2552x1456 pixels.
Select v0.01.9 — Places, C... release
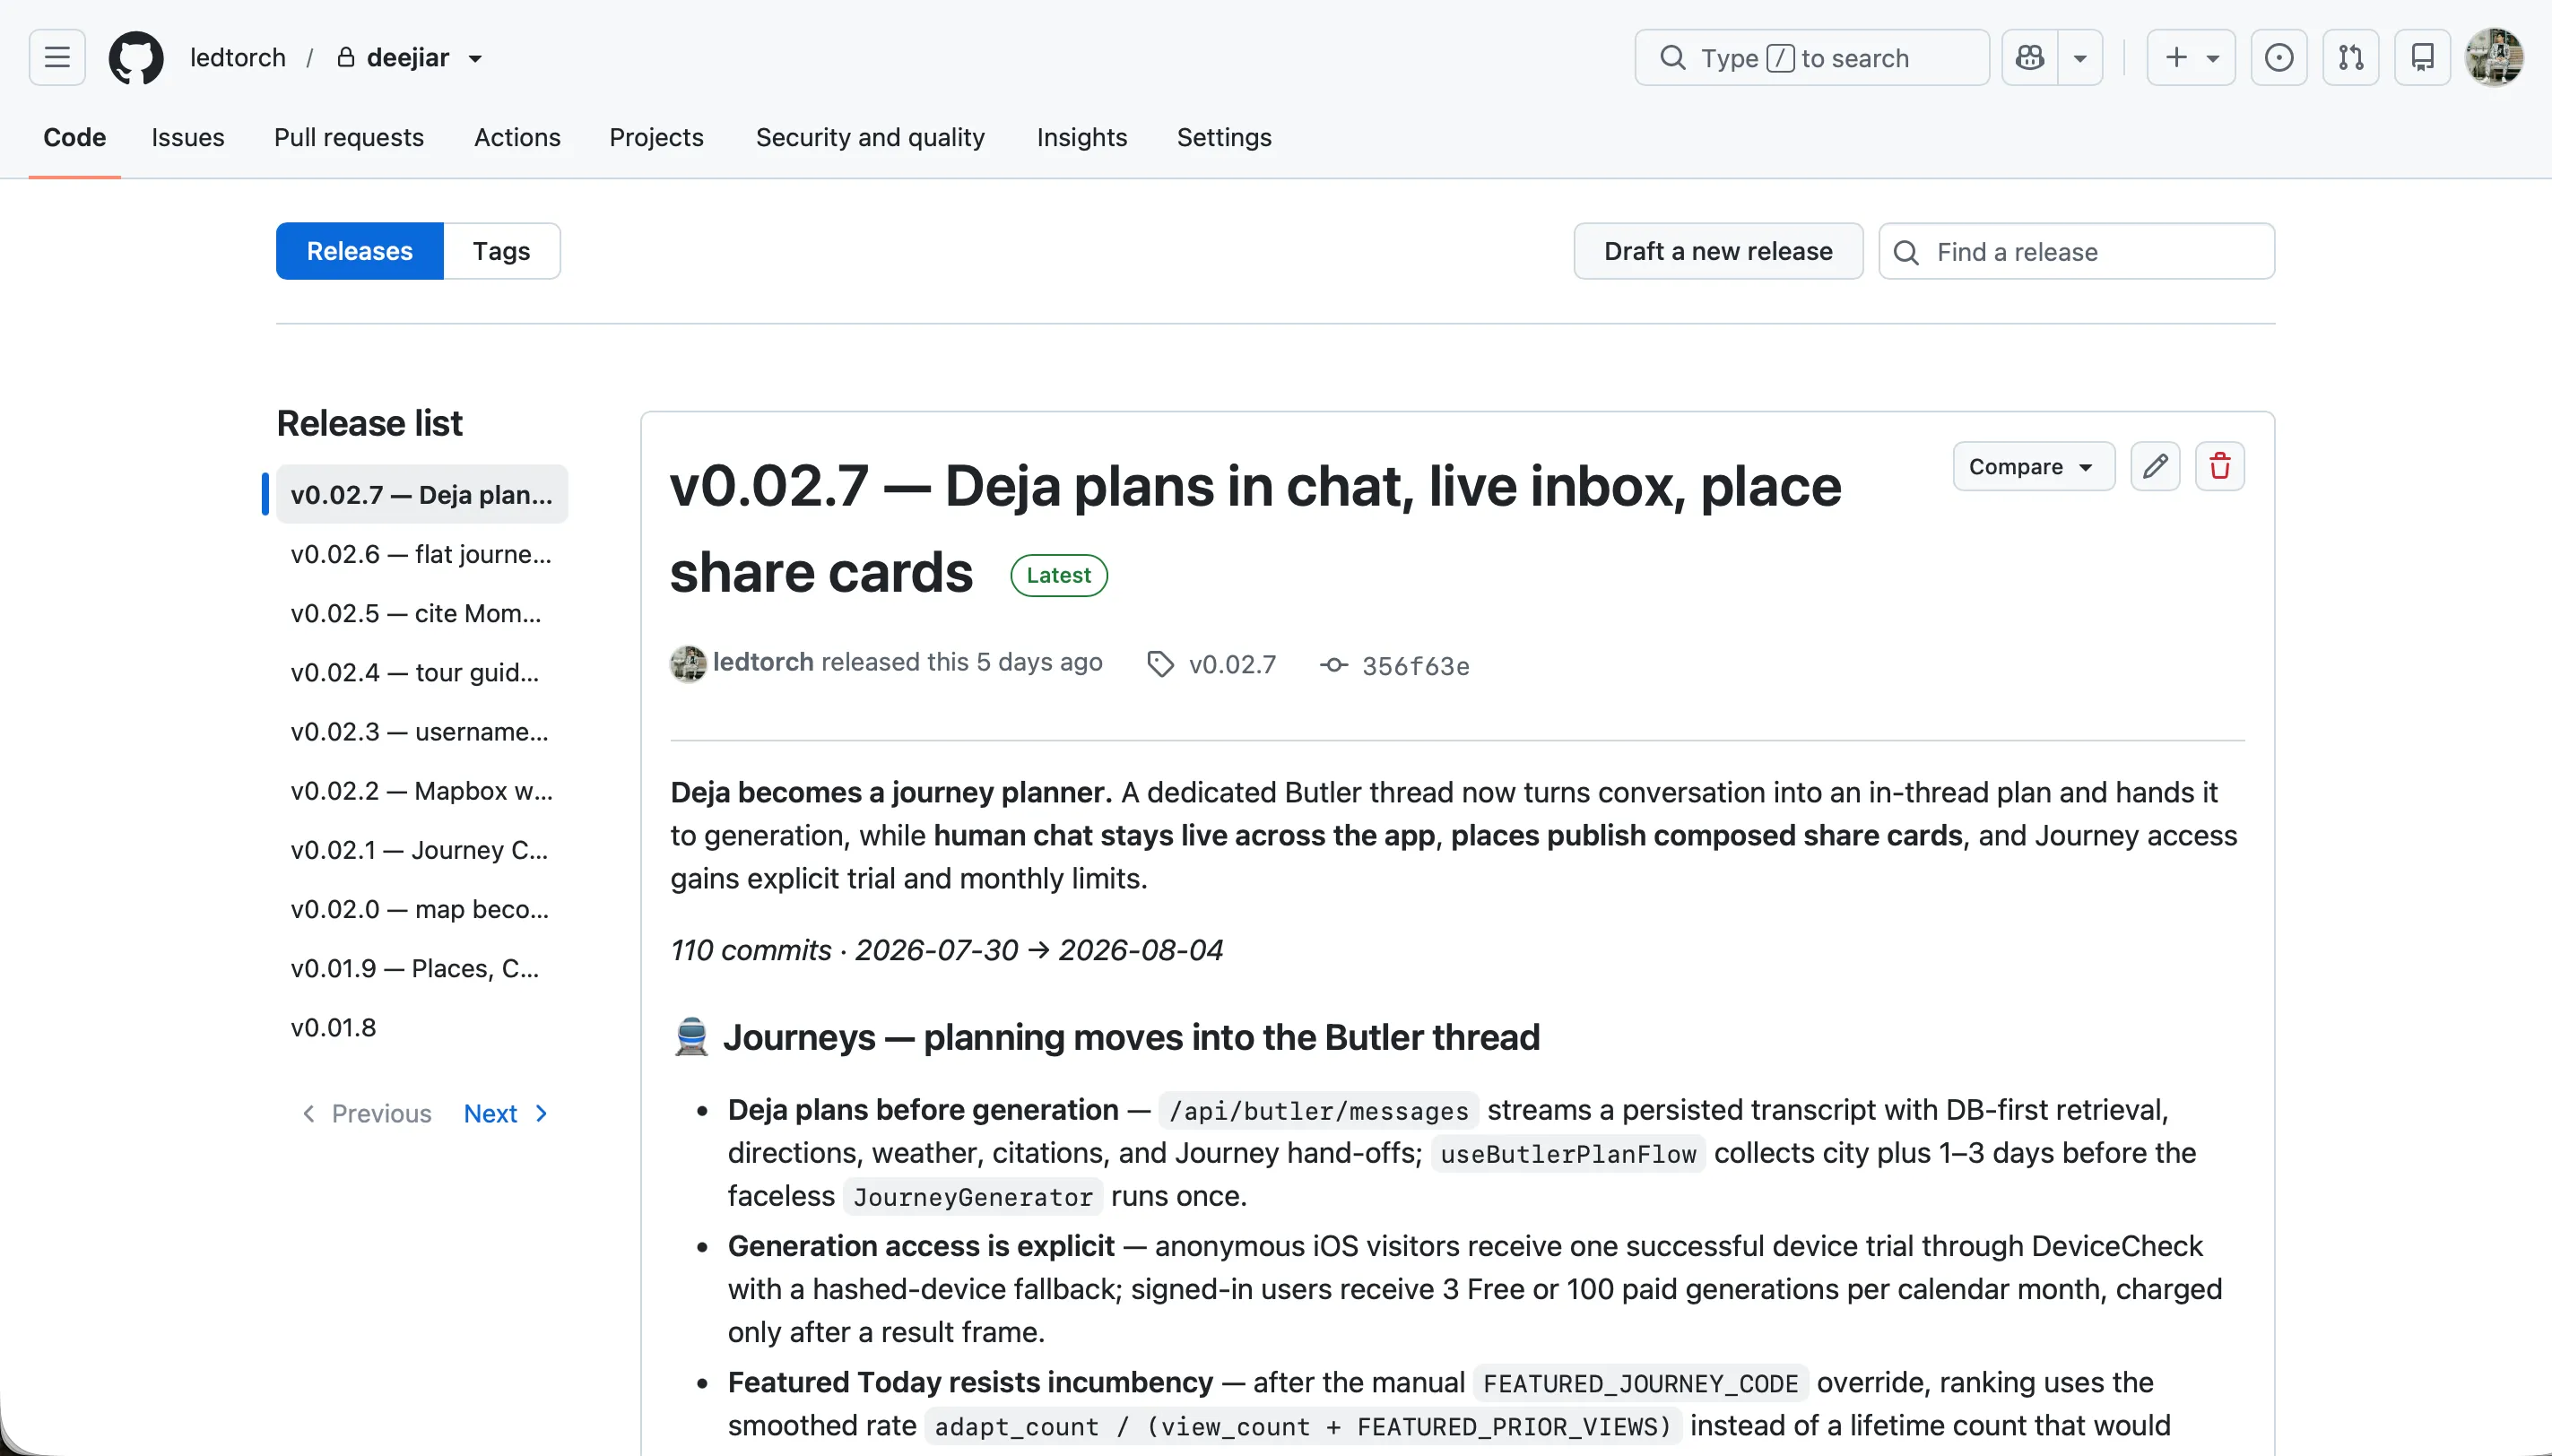pos(422,967)
